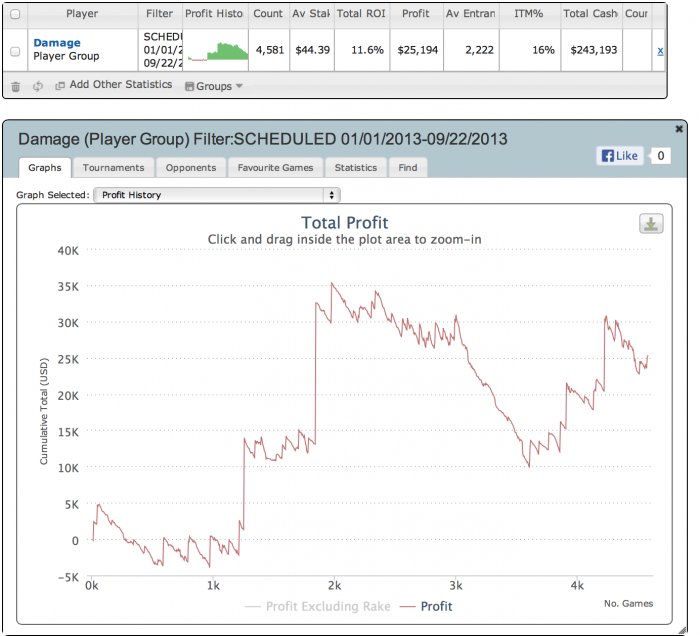
Task: Open the Damage player link
Action: 57,43
